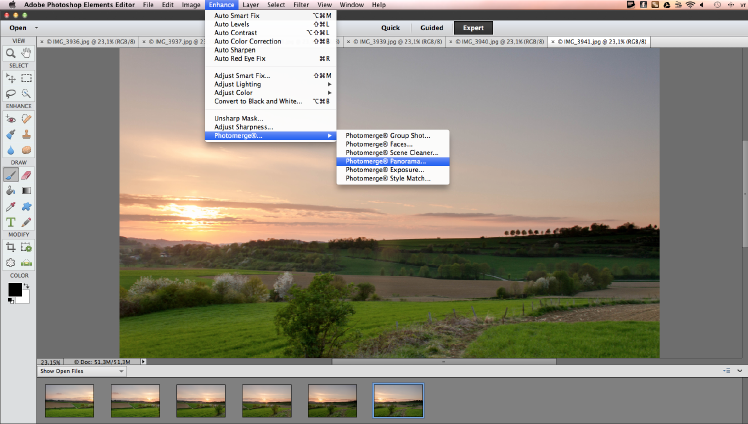Select the Sponge tool
Viewport: 748px width, 424px height.
tap(26, 150)
